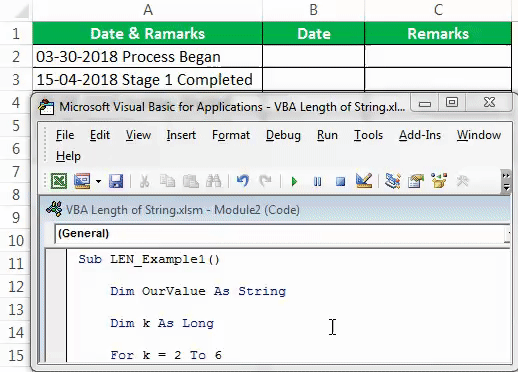This screenshot has height=372, width=518.
Task: Click the Insert UserForm toolbar icon
Action: coord(82,181)
